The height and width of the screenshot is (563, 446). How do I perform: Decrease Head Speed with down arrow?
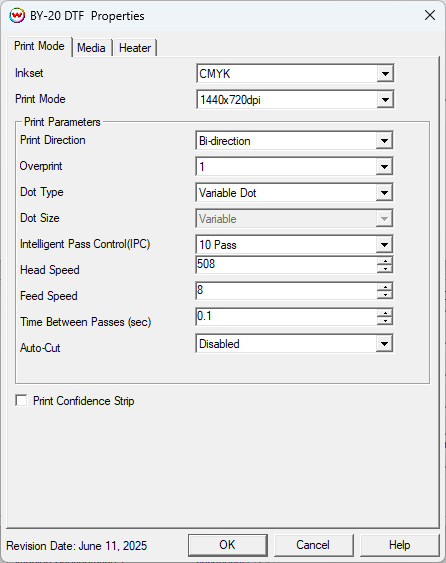click(385, 269)
